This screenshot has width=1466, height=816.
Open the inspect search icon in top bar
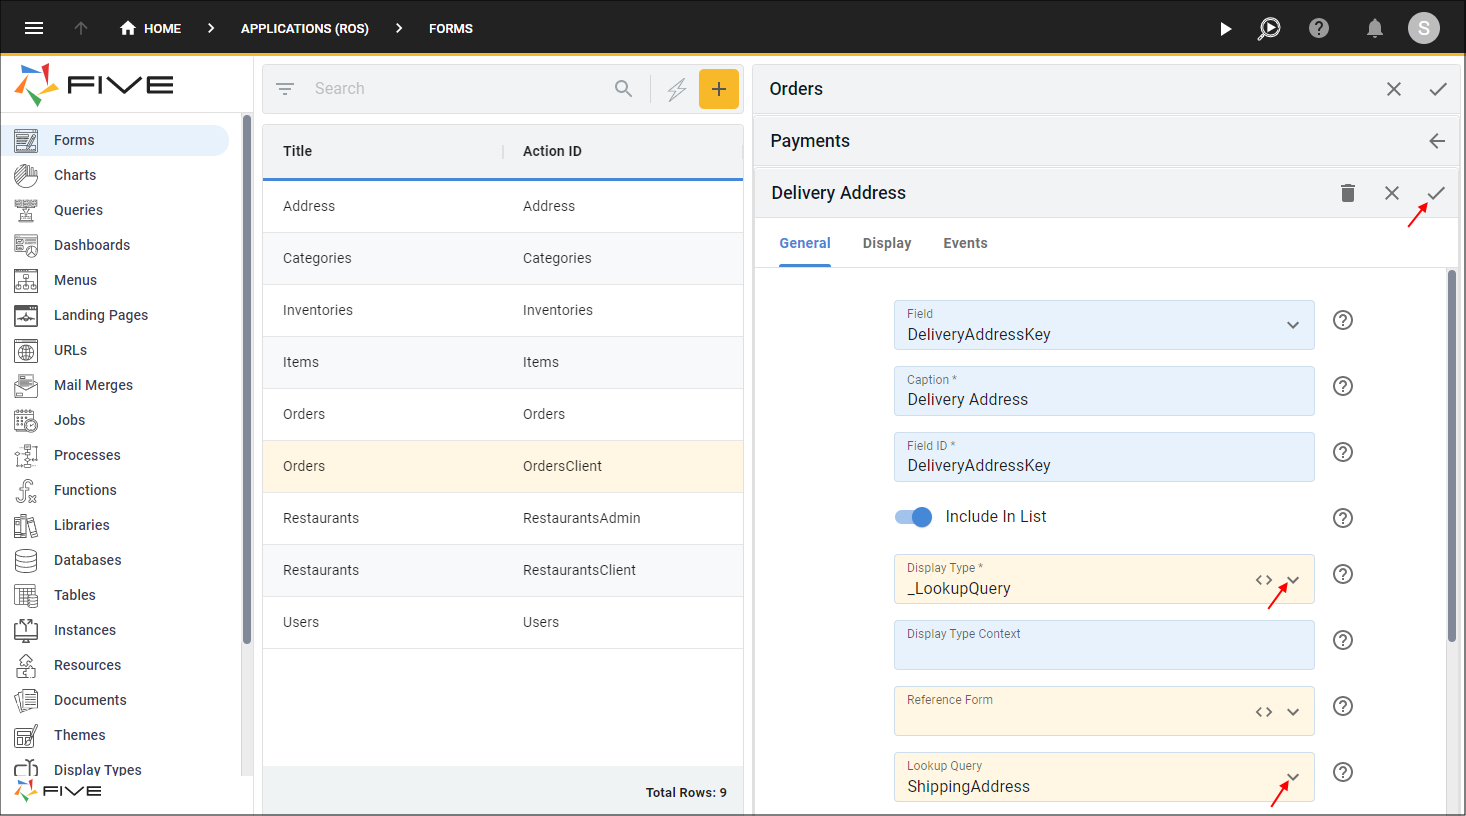coord(1269,29)
